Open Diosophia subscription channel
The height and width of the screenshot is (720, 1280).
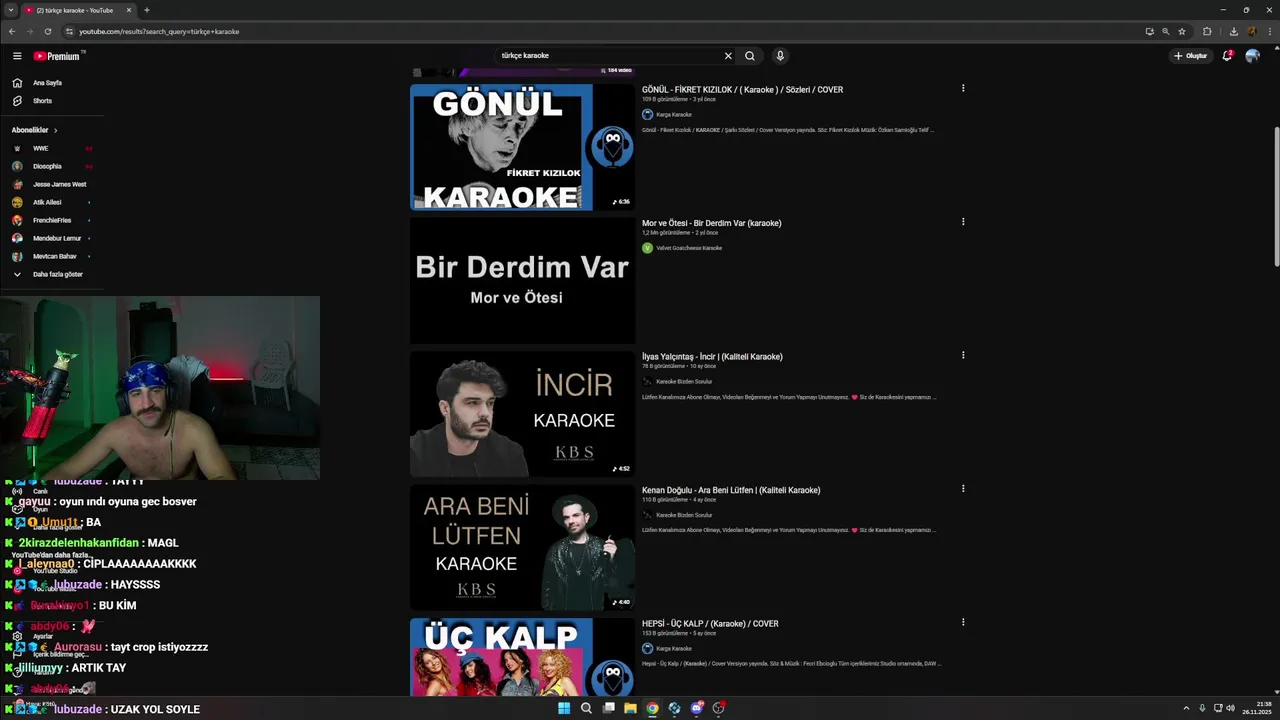47,166
